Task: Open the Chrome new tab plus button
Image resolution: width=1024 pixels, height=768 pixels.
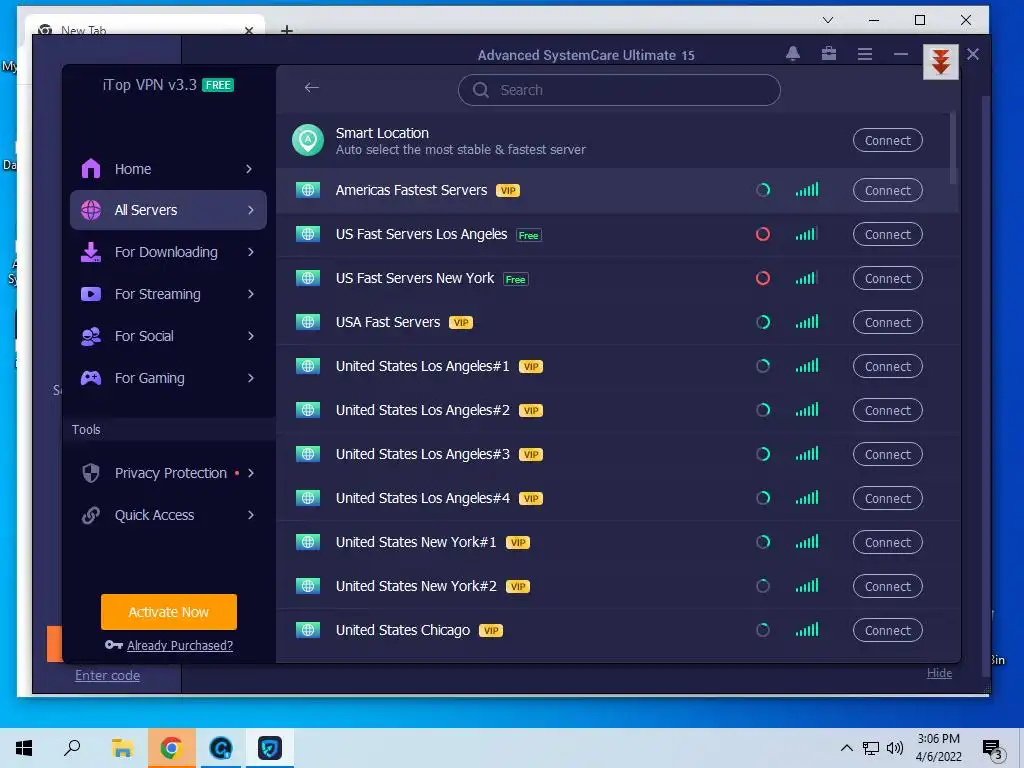Action: [287, 30]
